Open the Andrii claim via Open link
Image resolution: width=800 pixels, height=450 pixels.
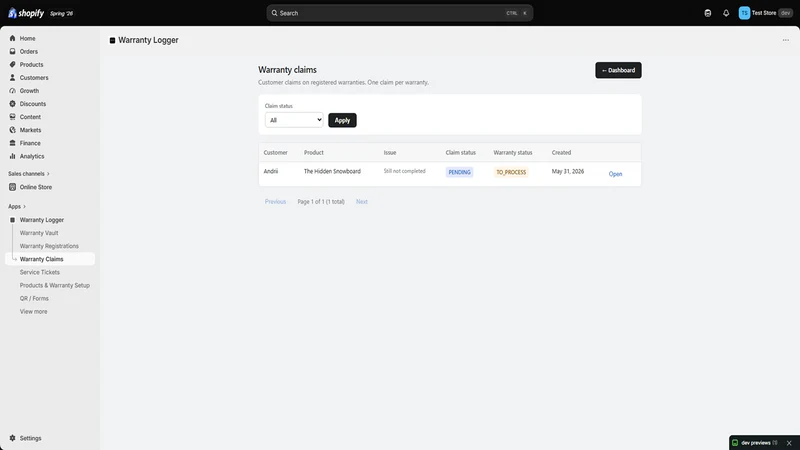click(615, 174)
